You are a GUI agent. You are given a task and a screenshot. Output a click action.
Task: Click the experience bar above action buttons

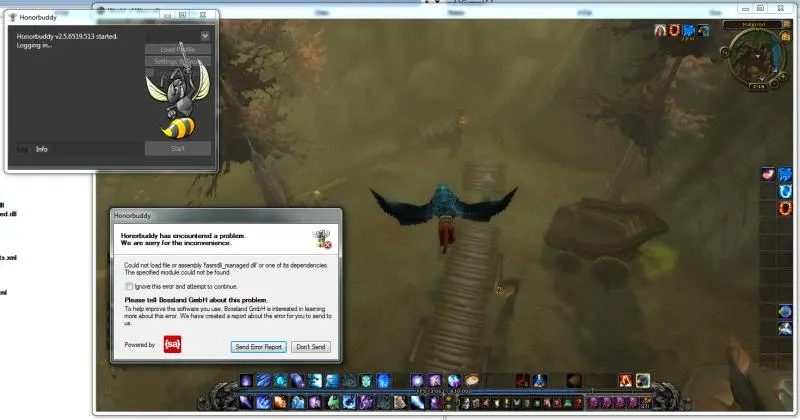tap(444, 391)
